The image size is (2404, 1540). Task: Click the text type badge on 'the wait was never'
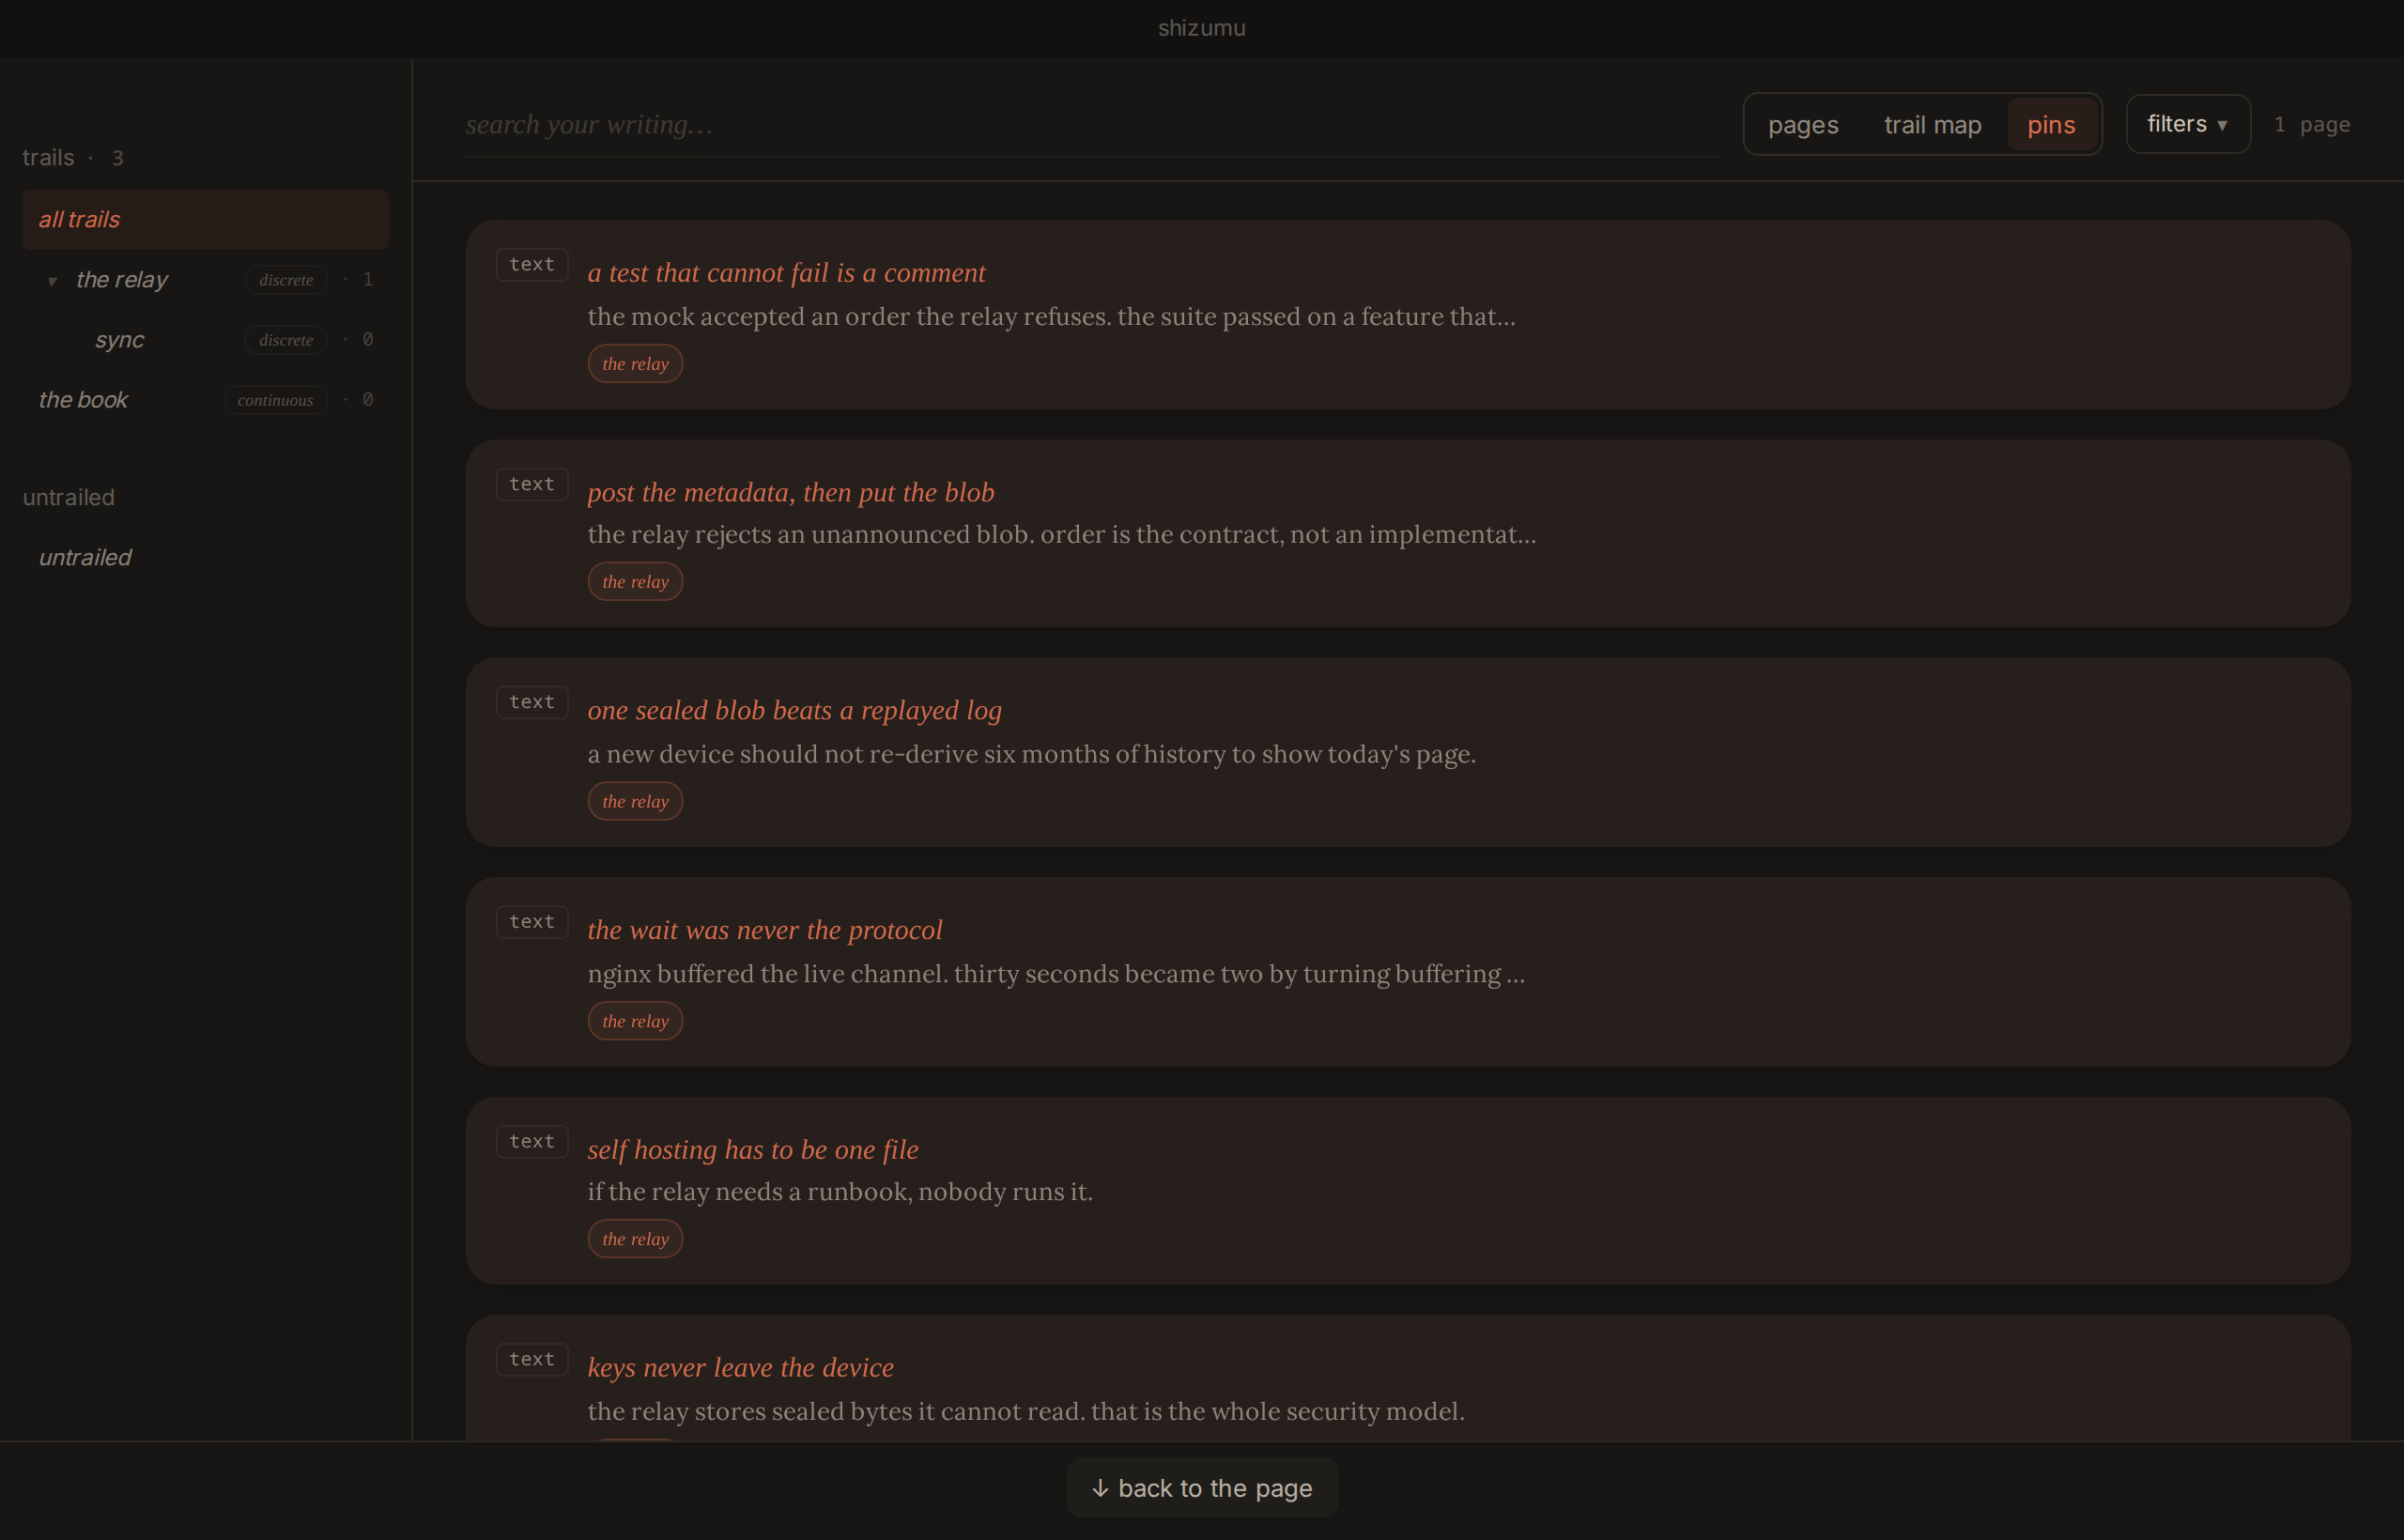pyautogui.click(x=532, y=923)
